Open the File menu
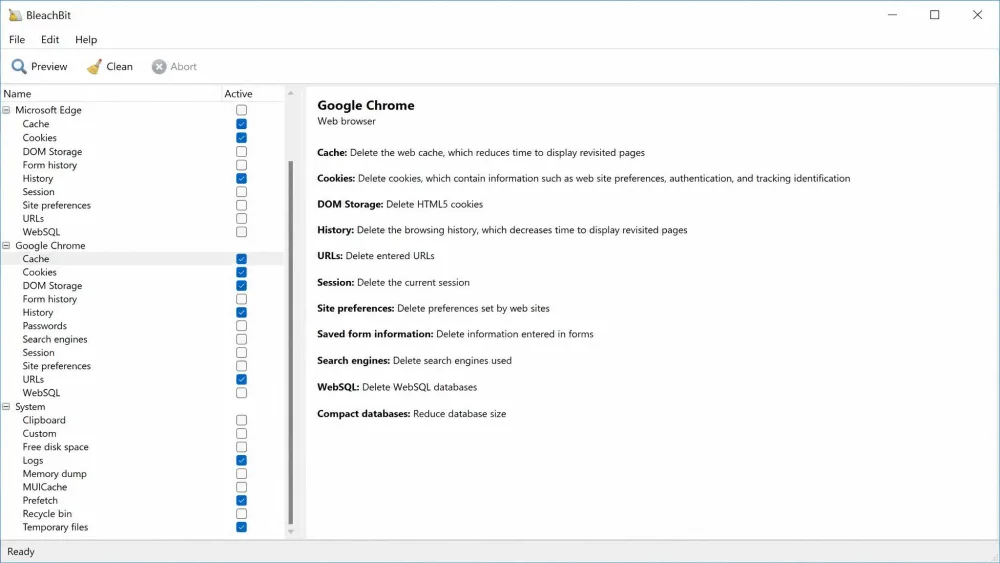The image size is (1000, 563). click(x=17, y=40)
